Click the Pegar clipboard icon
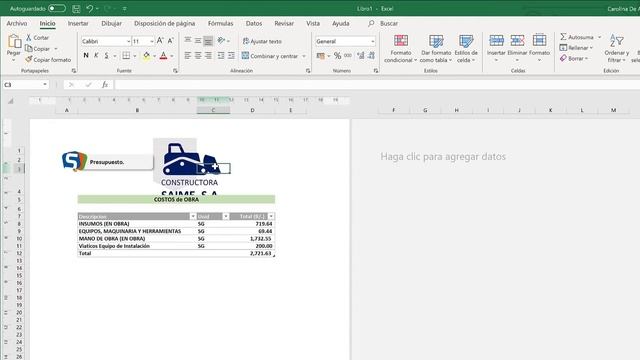 click(14, 42)
